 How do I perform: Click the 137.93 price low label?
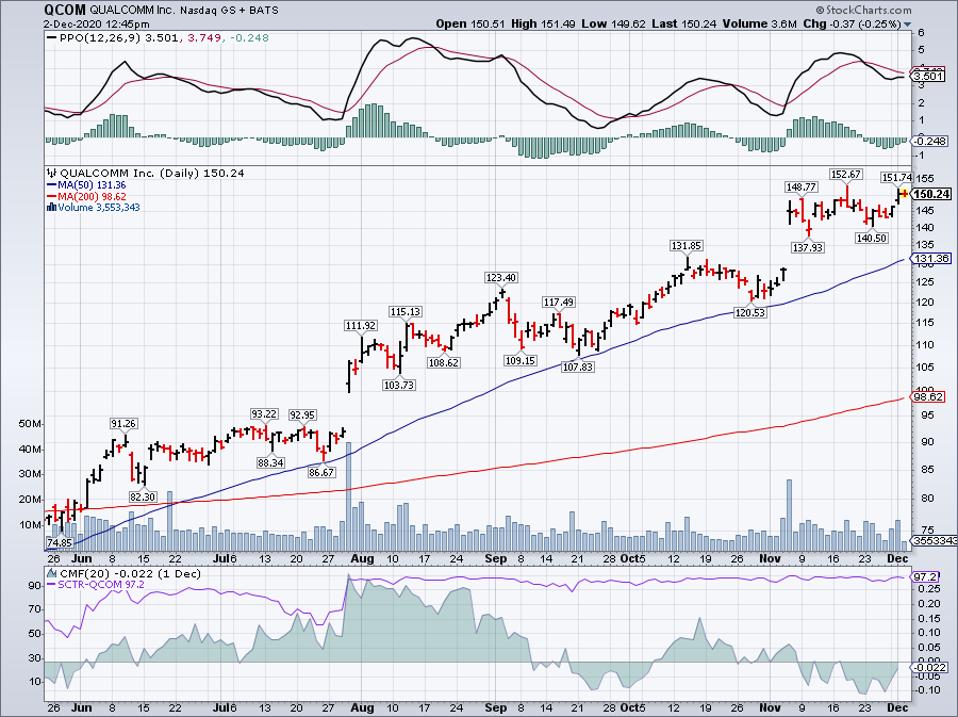(x=808, y=248)
